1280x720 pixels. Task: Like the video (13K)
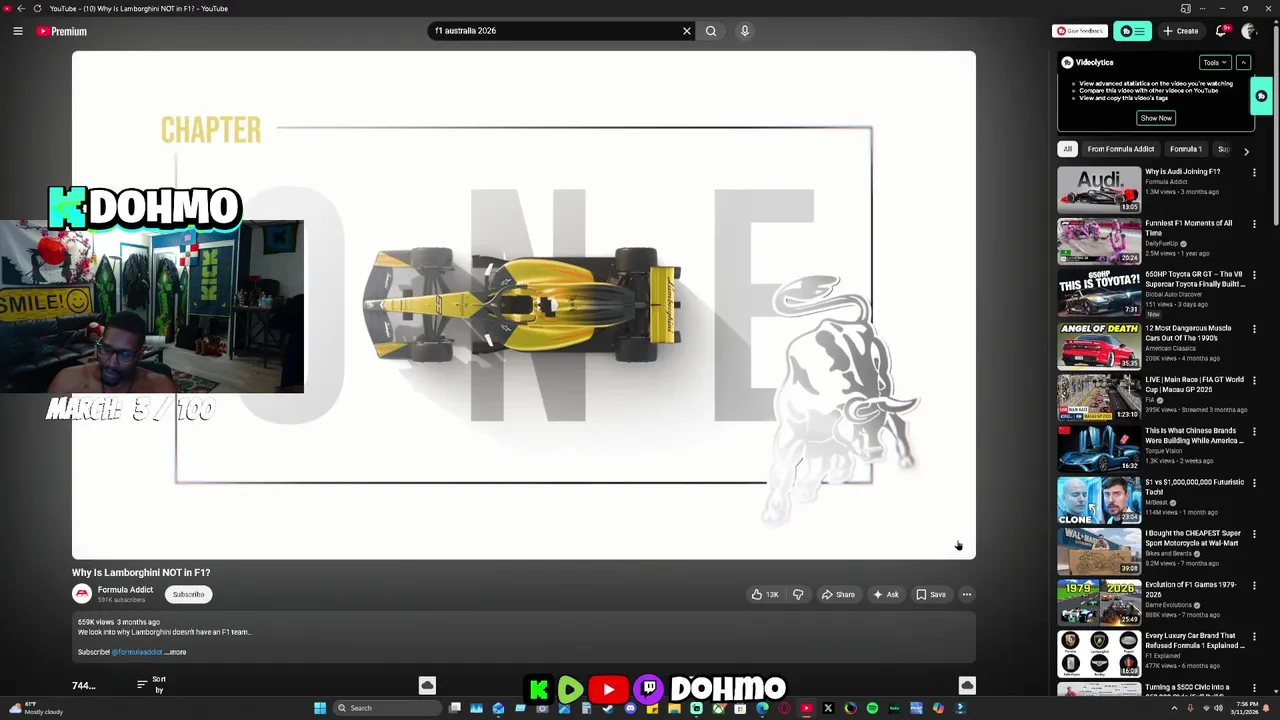point(765,594)
